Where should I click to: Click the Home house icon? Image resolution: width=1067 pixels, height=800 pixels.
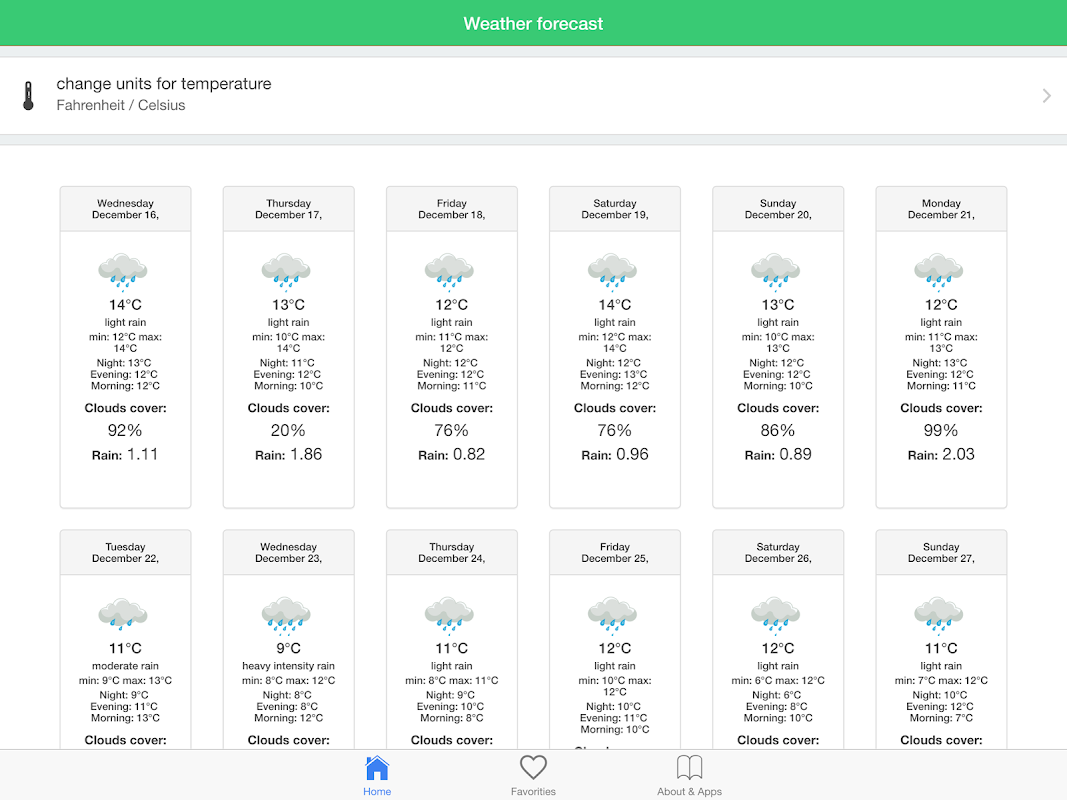point(377,768)
